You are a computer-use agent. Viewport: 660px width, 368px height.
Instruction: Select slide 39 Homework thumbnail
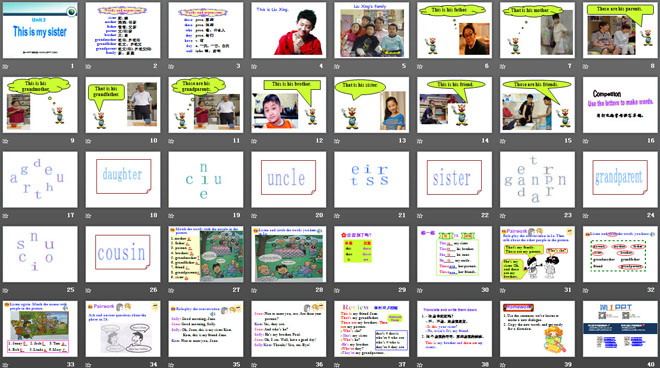(x=538, y=328)
